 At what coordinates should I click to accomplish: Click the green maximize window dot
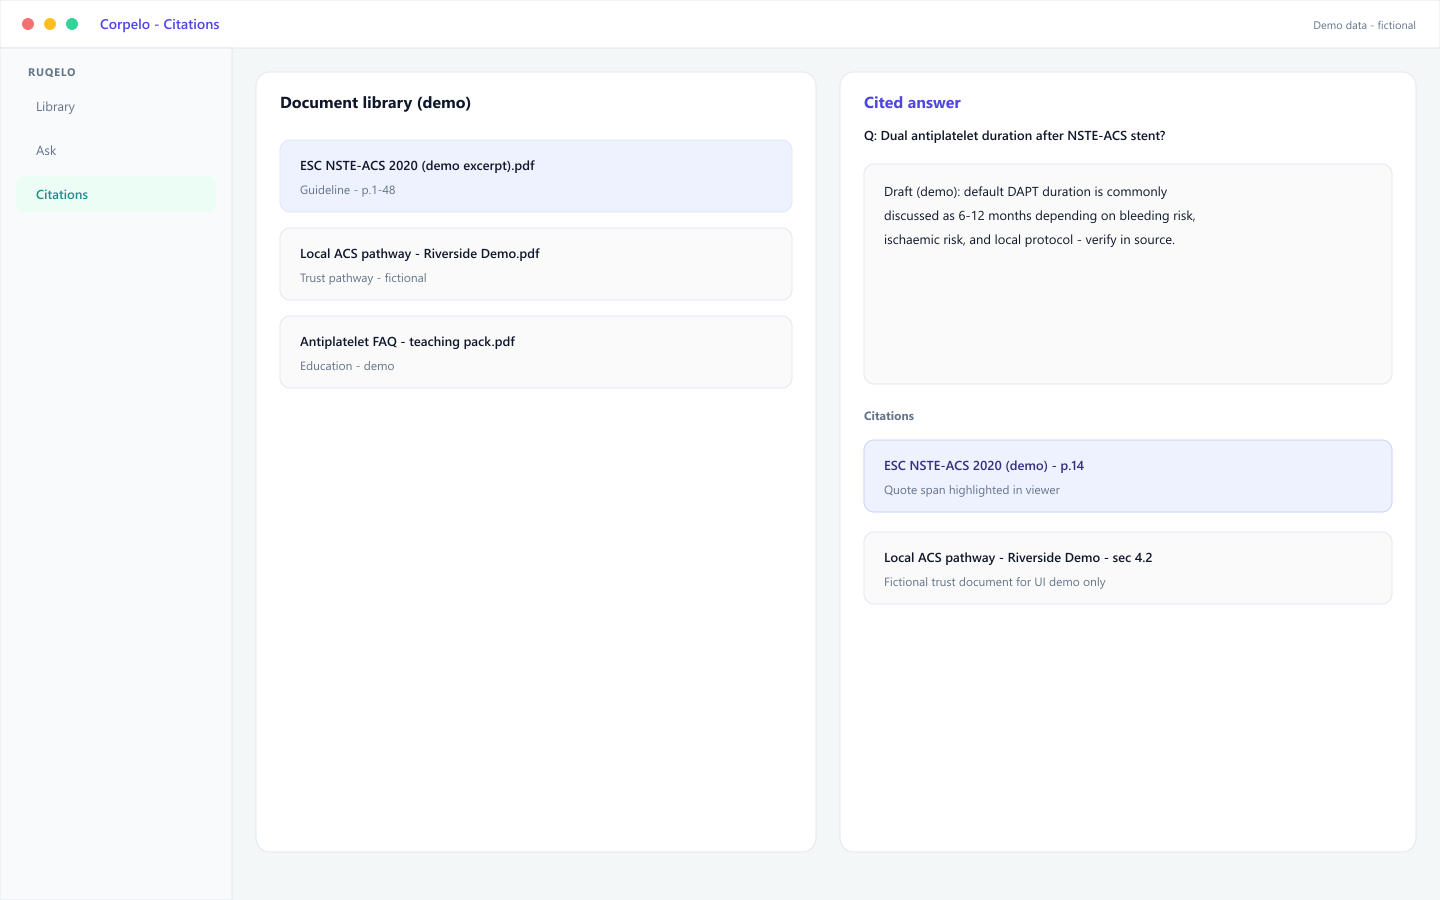[72, 24]
